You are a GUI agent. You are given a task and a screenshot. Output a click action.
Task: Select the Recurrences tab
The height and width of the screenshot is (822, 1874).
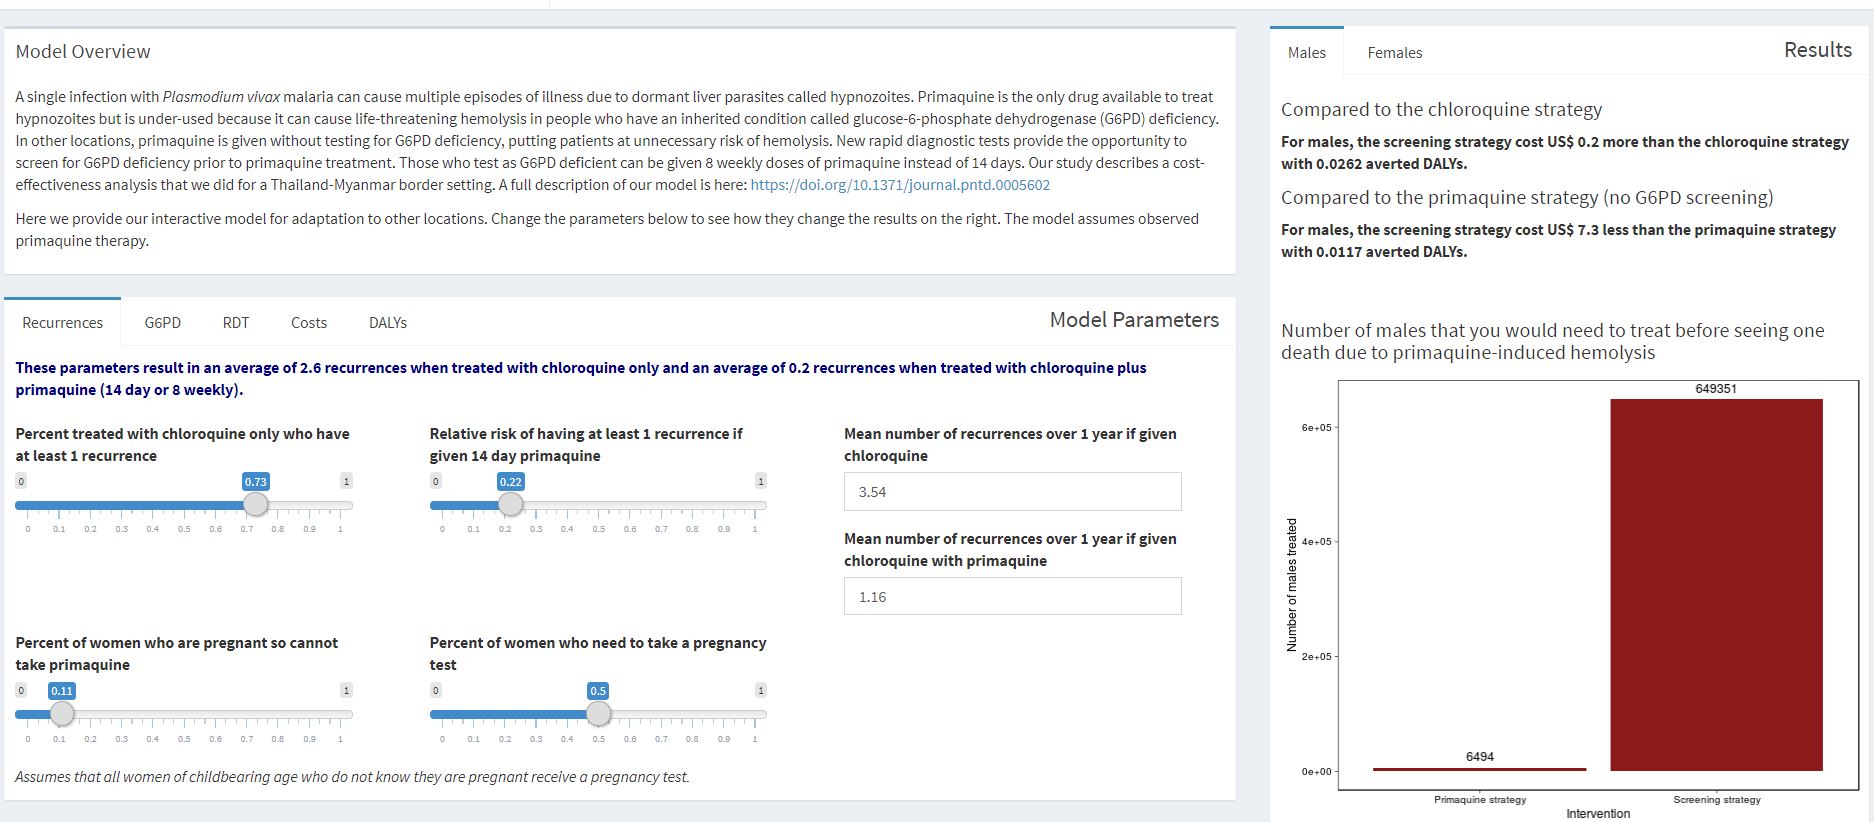click(62, 322)
